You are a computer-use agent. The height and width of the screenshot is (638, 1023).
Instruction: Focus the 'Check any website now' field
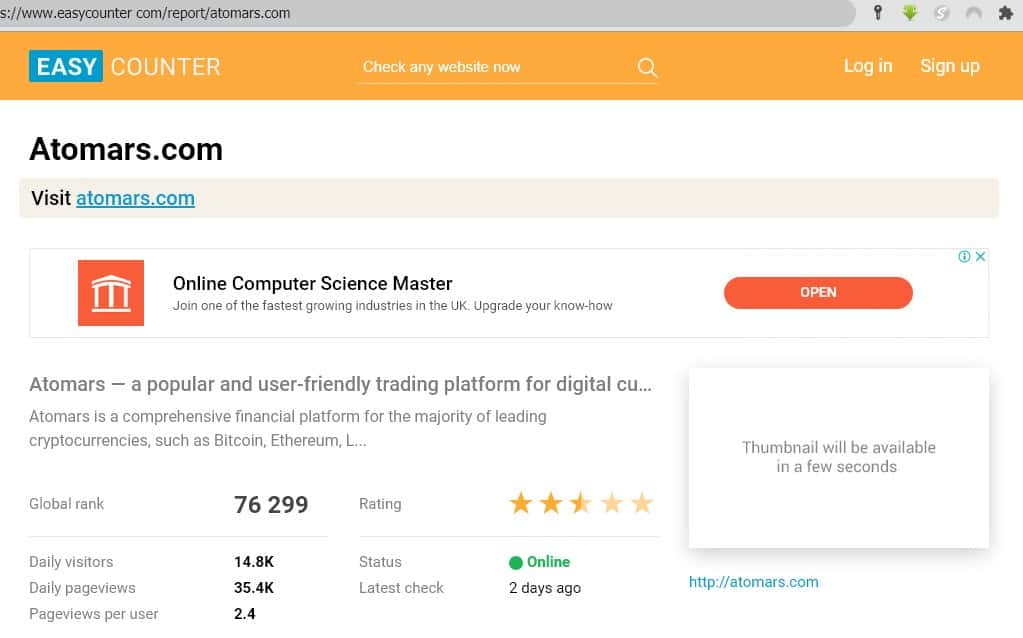coord(490,67)
